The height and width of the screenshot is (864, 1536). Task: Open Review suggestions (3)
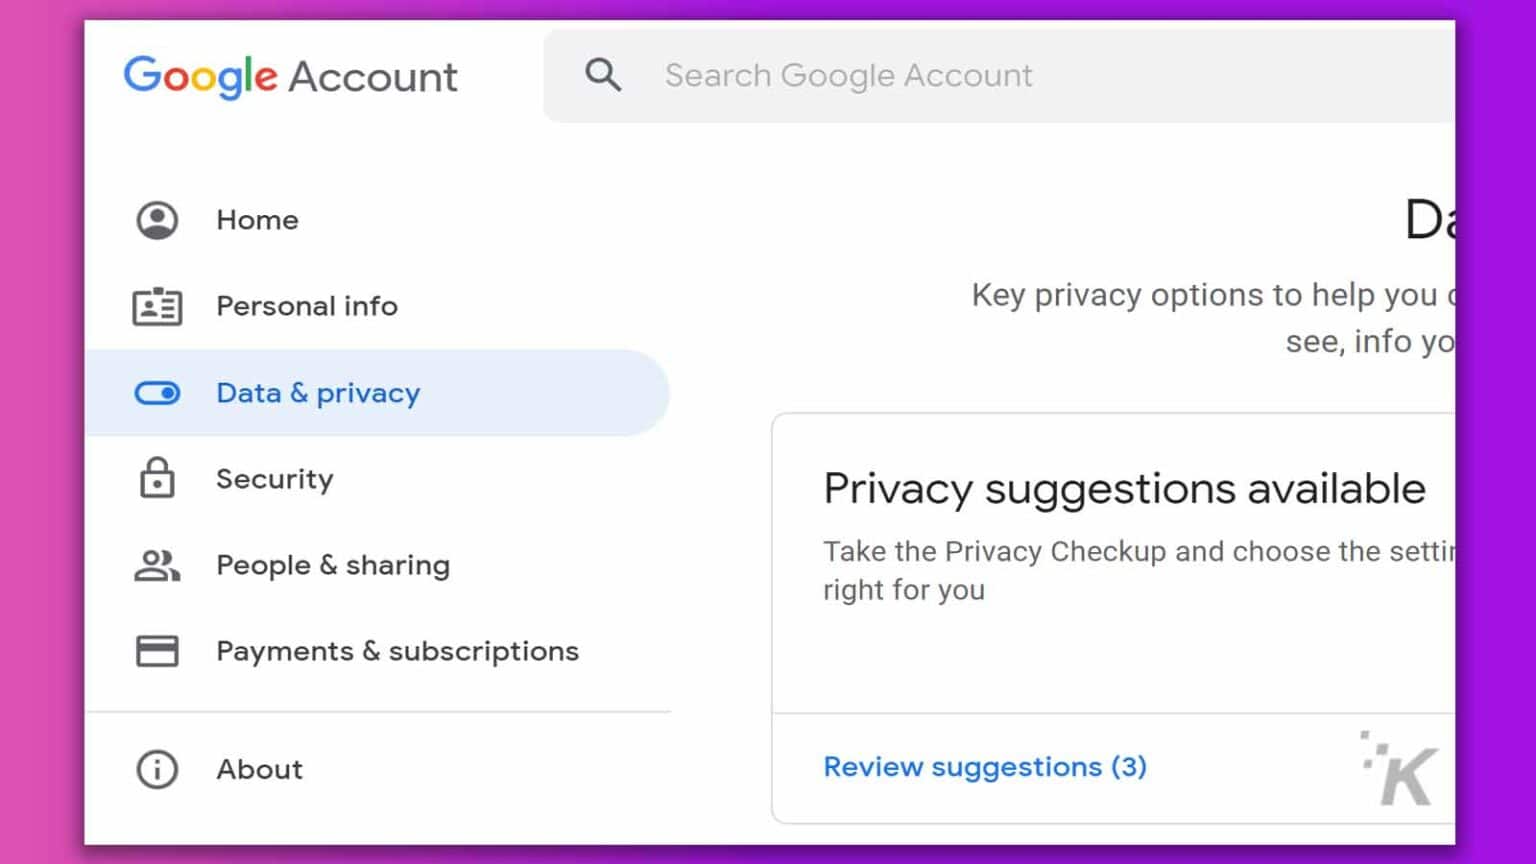[x=983, y=766]
